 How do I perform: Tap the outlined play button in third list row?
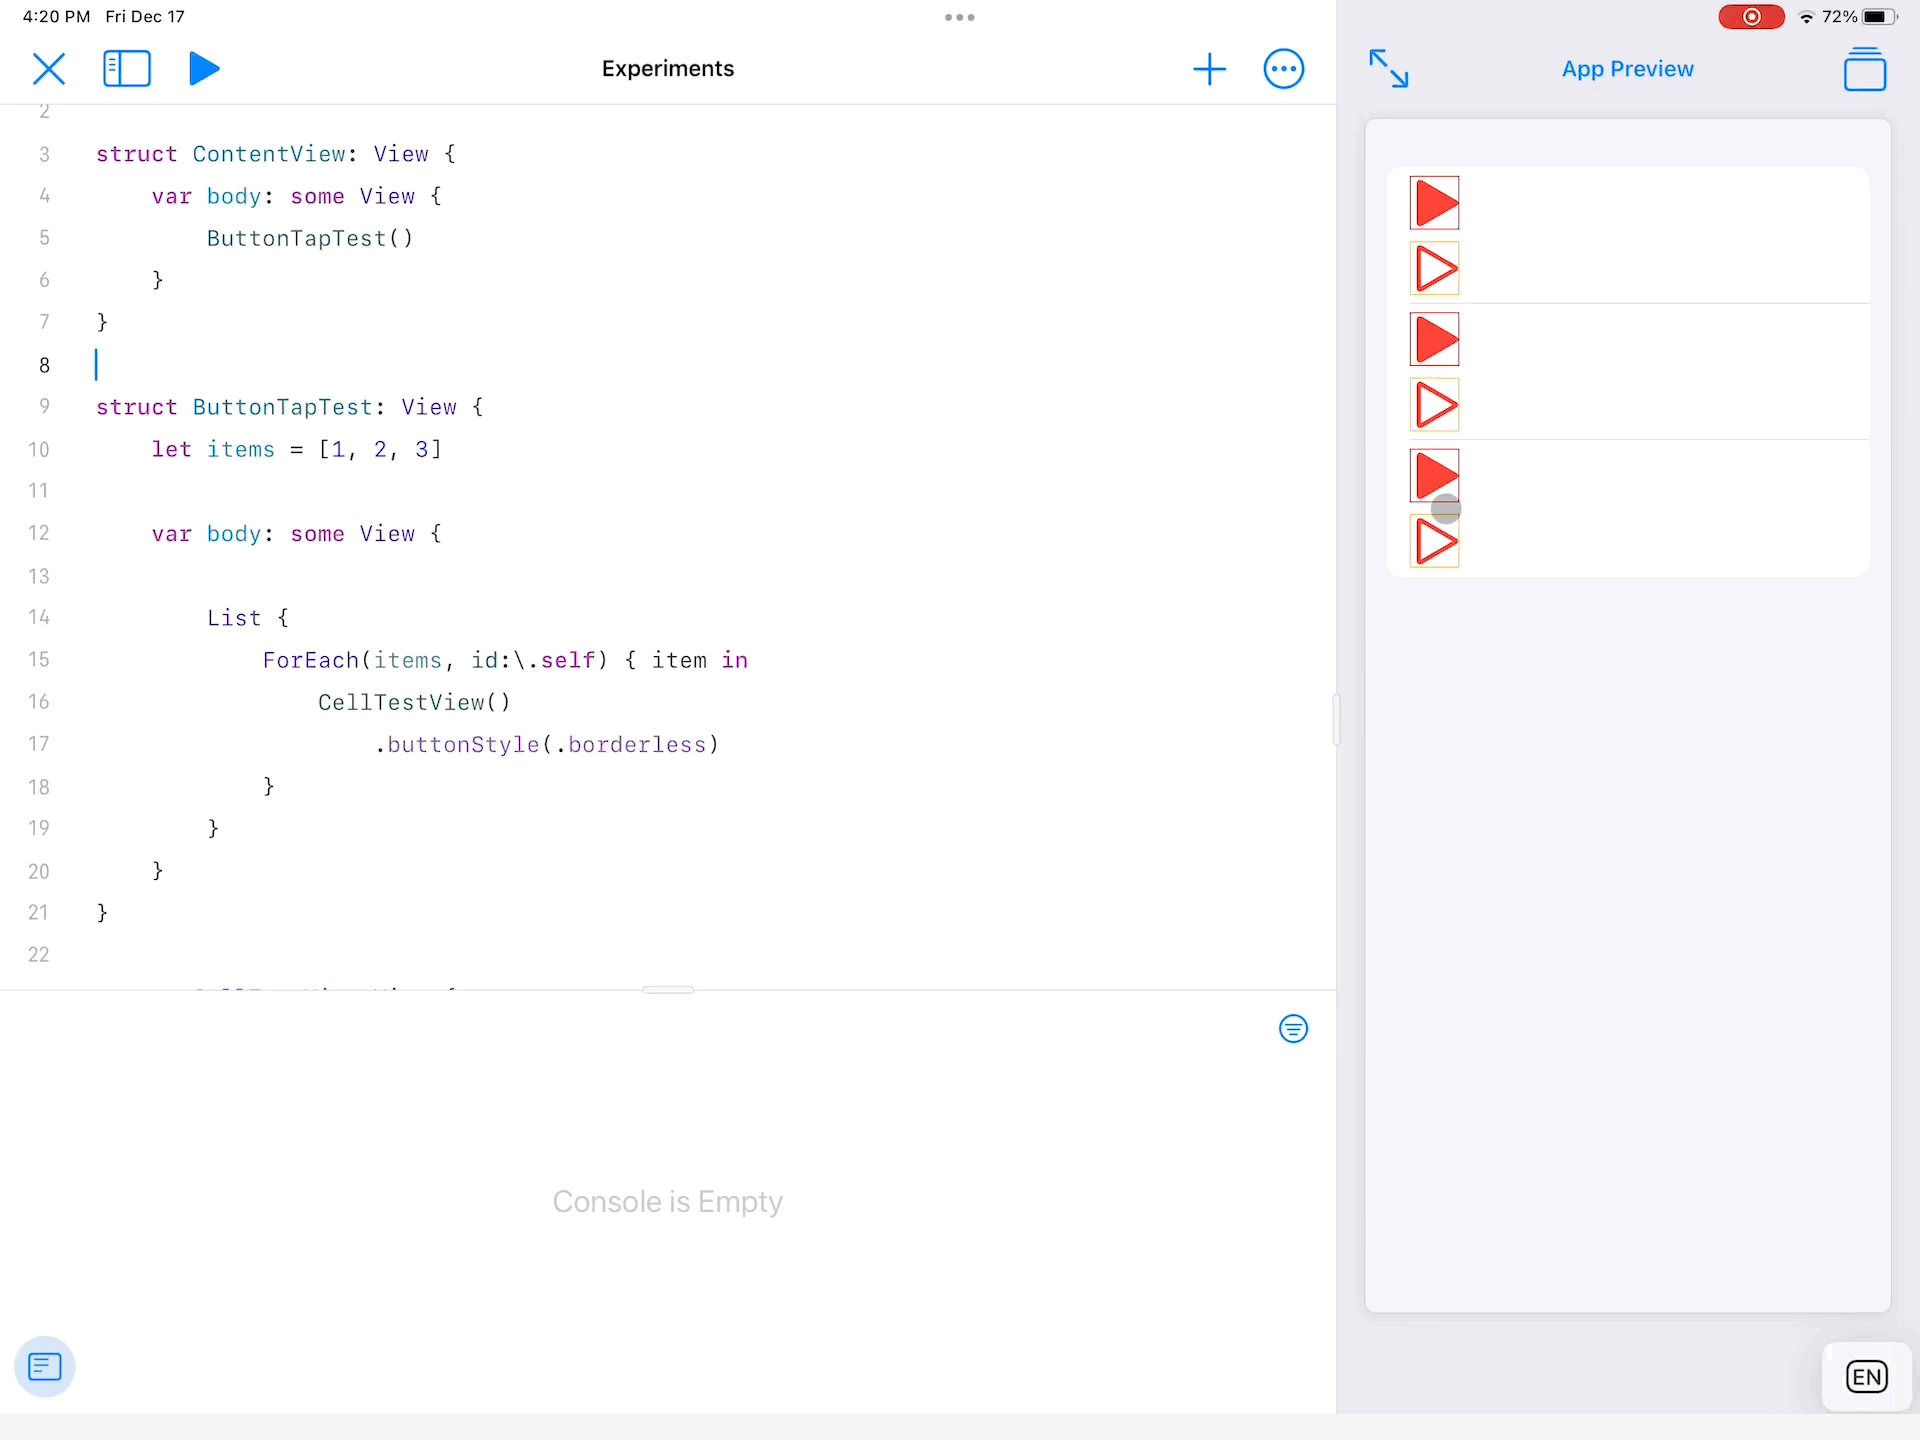1435,542
